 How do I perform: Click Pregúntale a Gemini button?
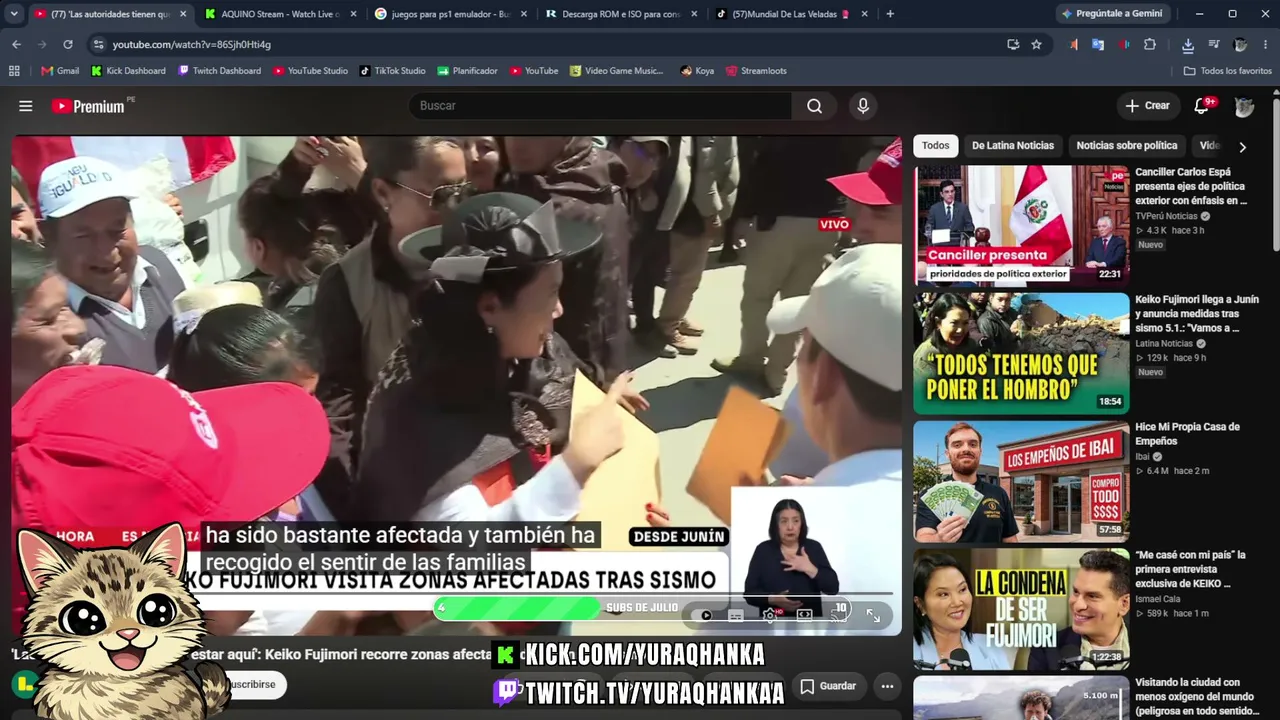click(x=1112, y=14)
